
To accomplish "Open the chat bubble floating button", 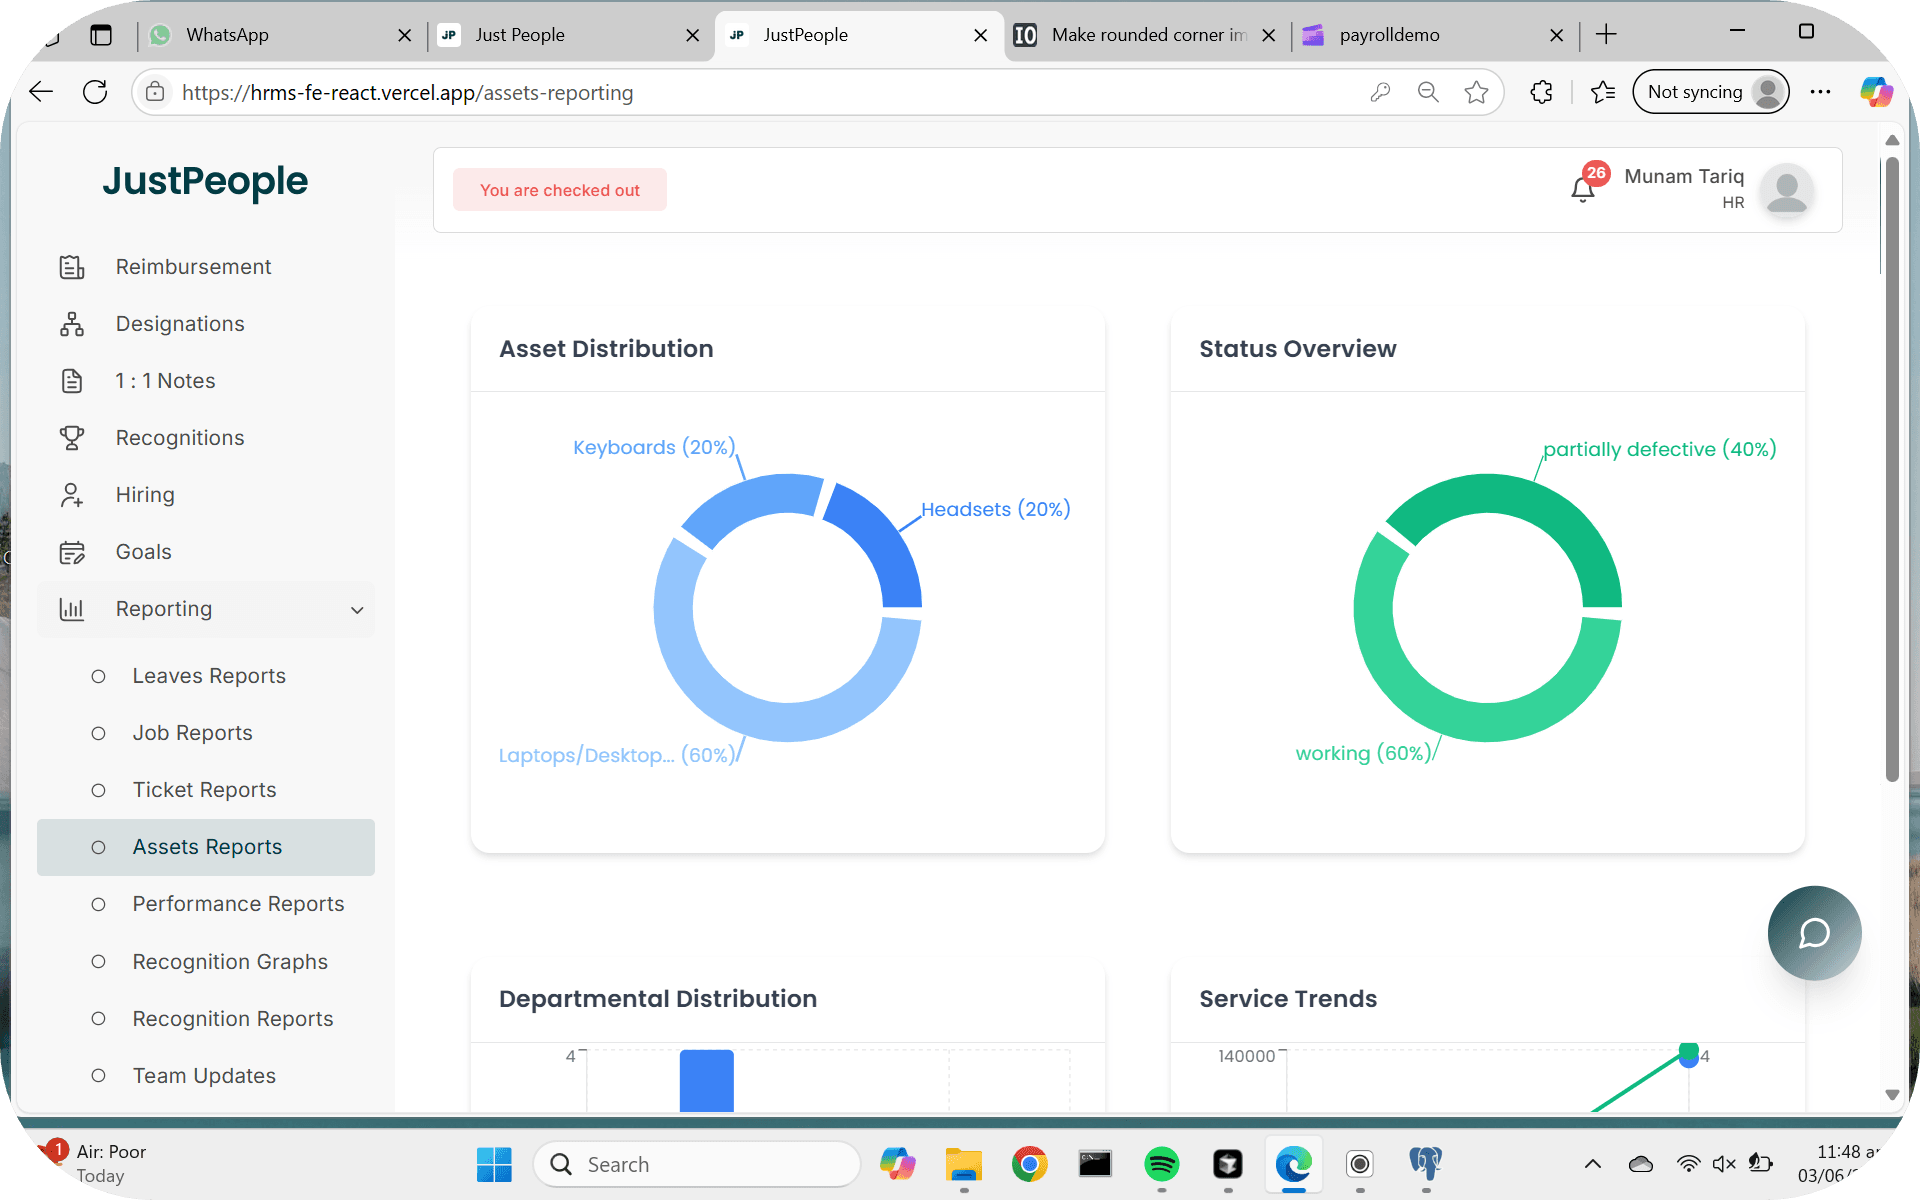I will [1813, 933].
